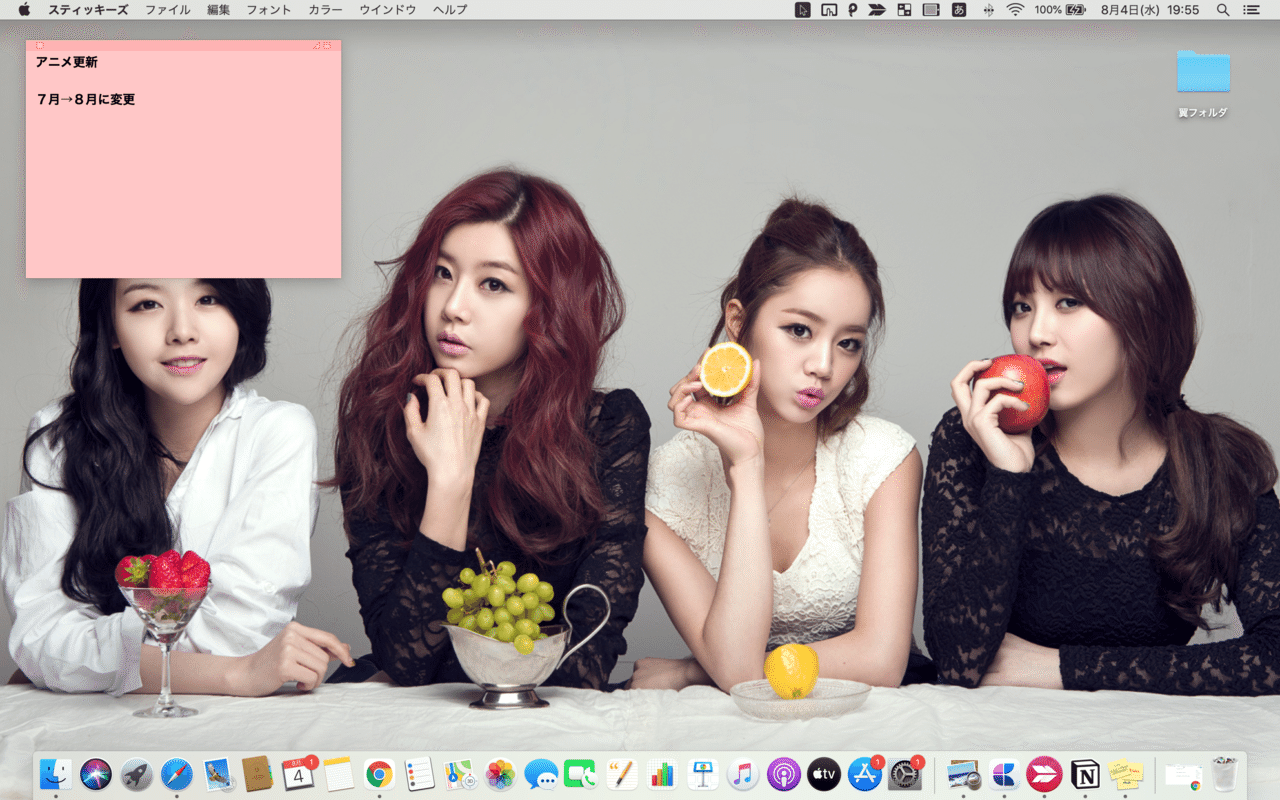
Task: Click the アニメ更新 text in sticky note
Action: [66, 62]
